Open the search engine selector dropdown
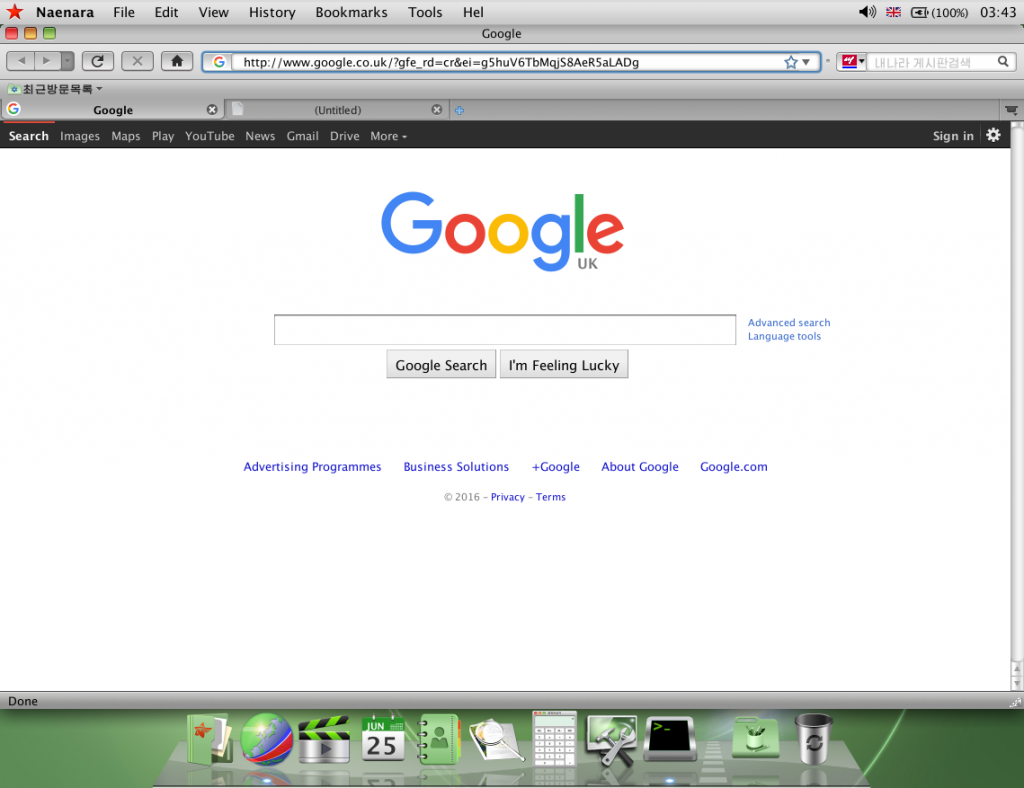Screen dimensions: 1024x788 pos(852,62)
